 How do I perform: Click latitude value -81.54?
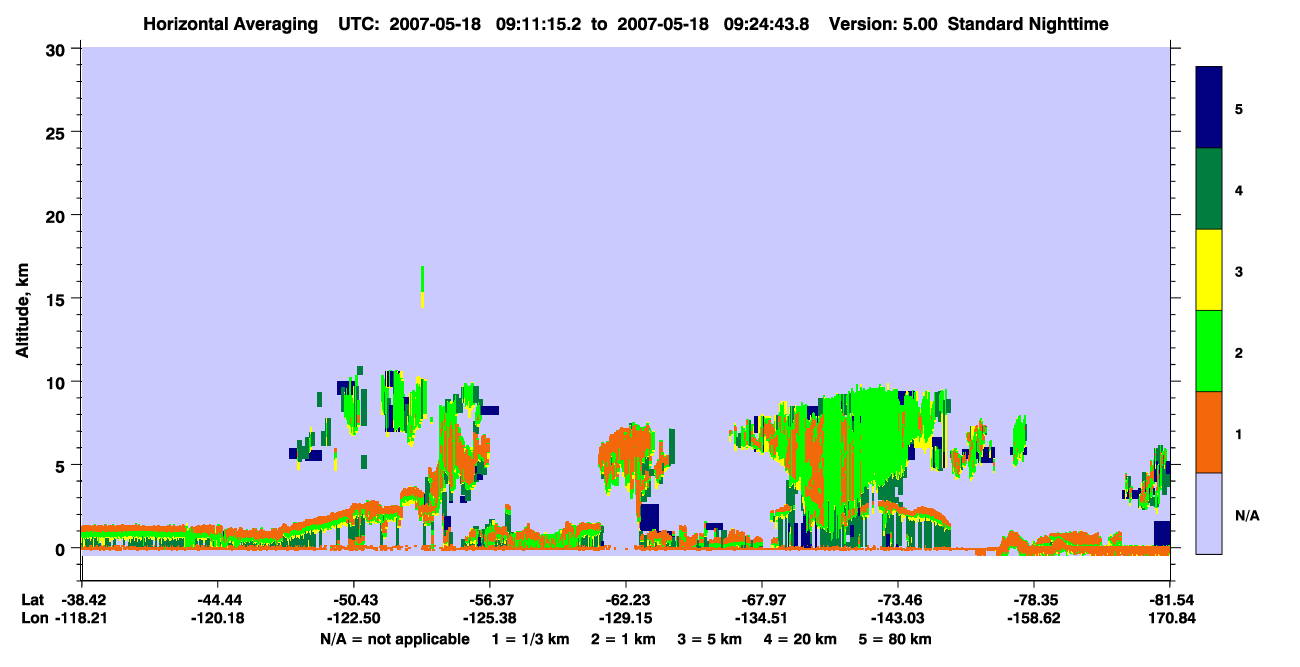1170,600
